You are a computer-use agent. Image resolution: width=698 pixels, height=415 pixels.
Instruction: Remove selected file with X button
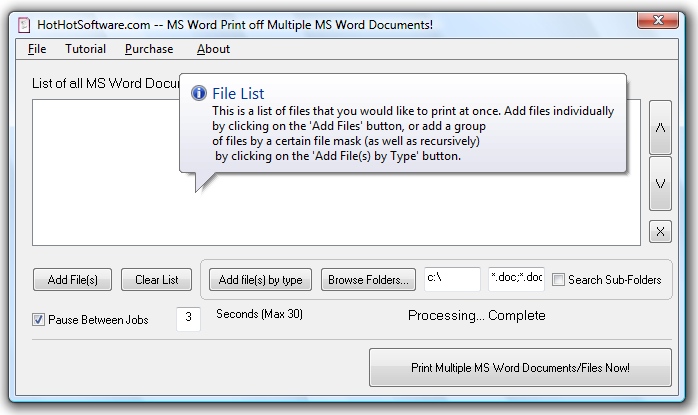660,232
